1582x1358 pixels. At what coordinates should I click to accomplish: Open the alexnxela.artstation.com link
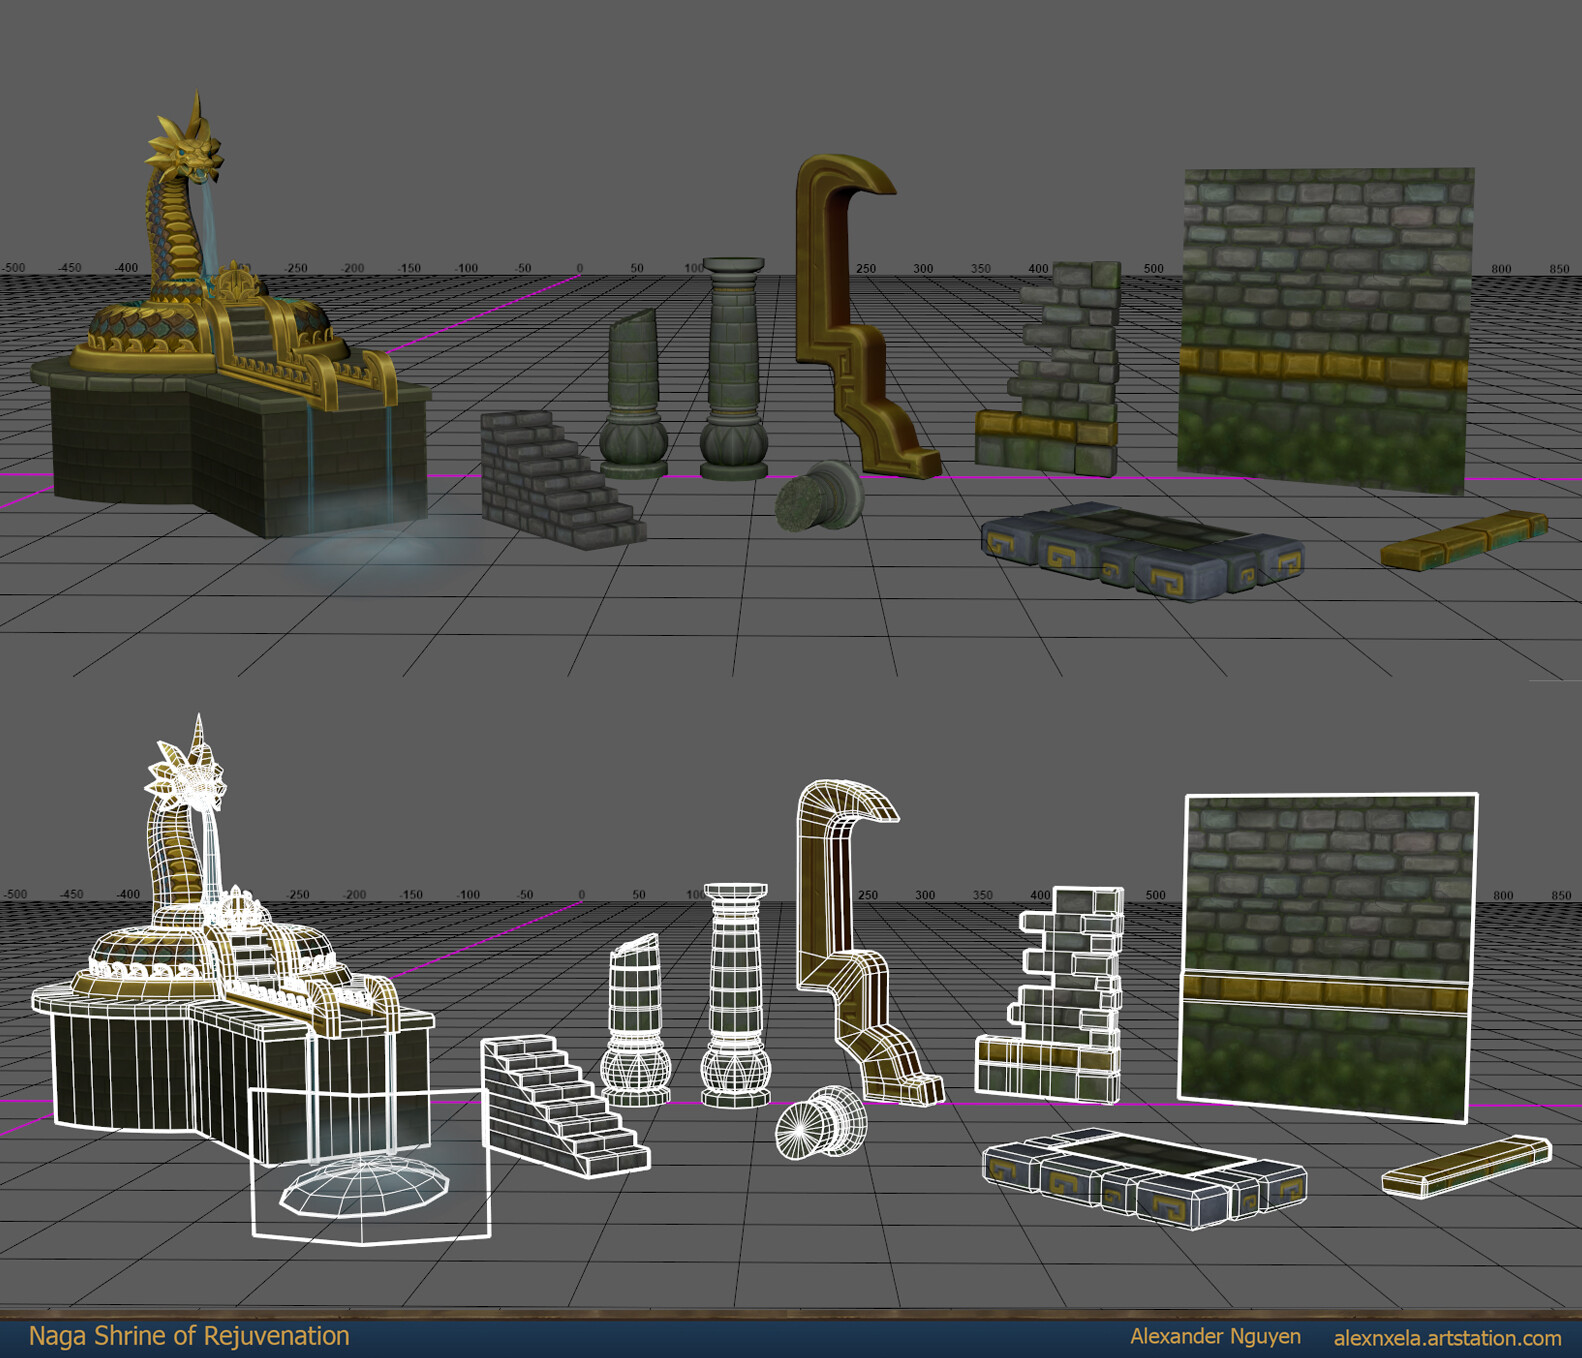(1447, 1338)
